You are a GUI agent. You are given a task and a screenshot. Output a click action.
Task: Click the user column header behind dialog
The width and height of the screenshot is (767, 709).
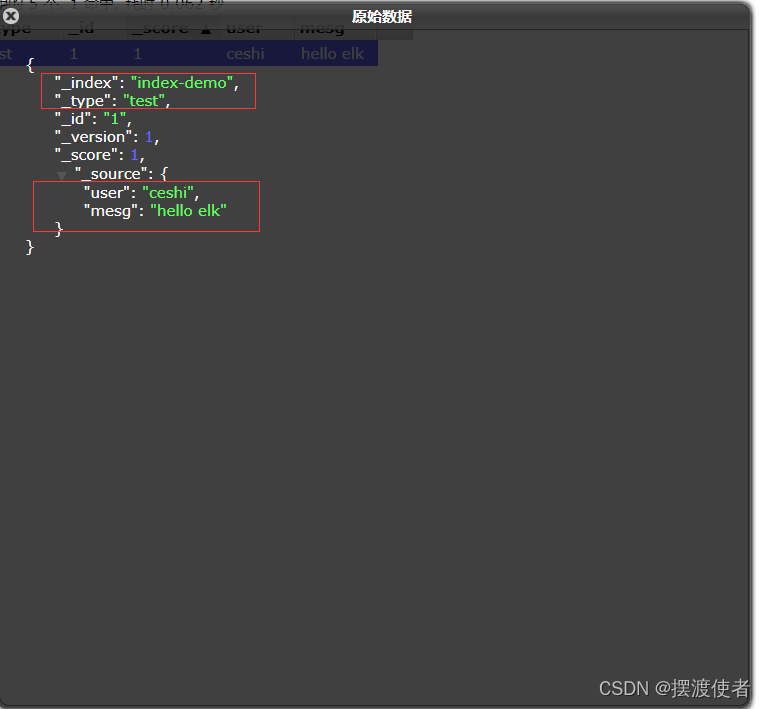coord(256,28)
